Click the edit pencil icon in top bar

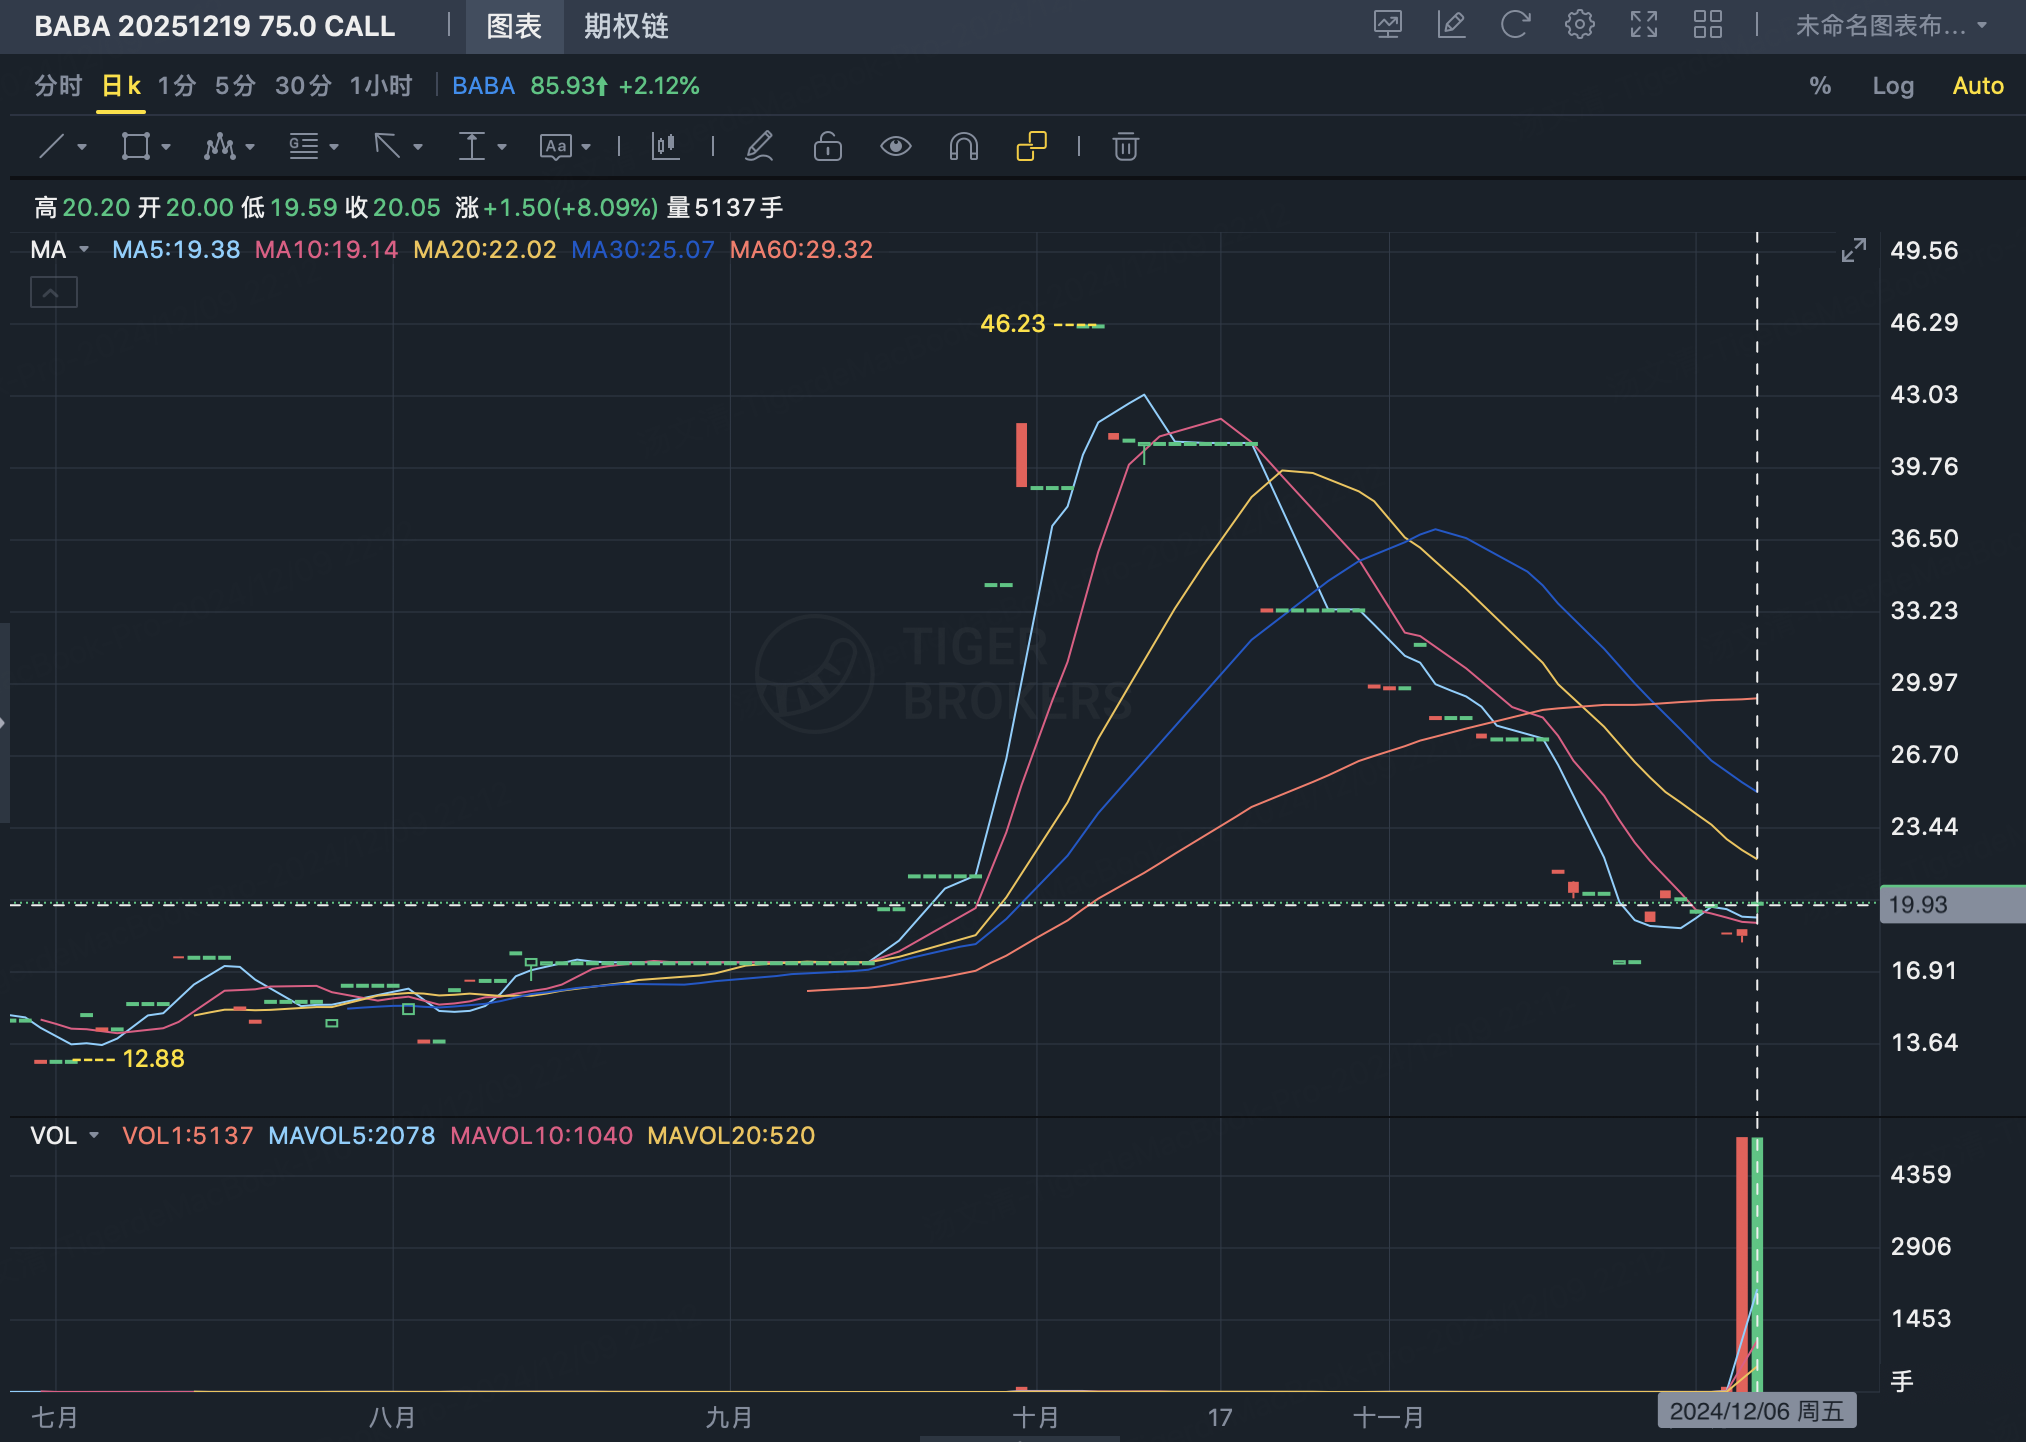(1451, 25)
